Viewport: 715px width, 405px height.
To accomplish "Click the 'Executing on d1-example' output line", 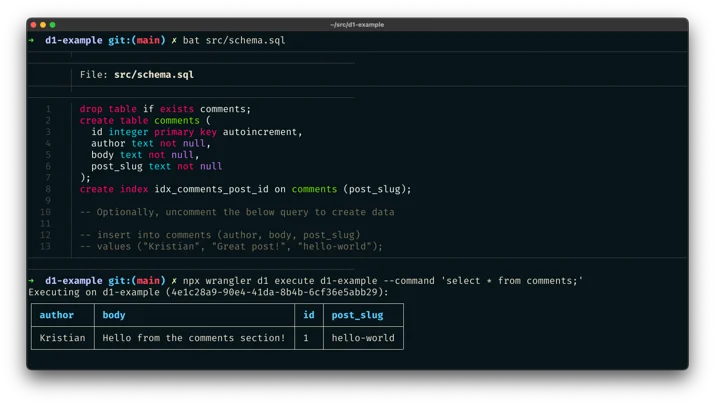I will click(208, 292).
